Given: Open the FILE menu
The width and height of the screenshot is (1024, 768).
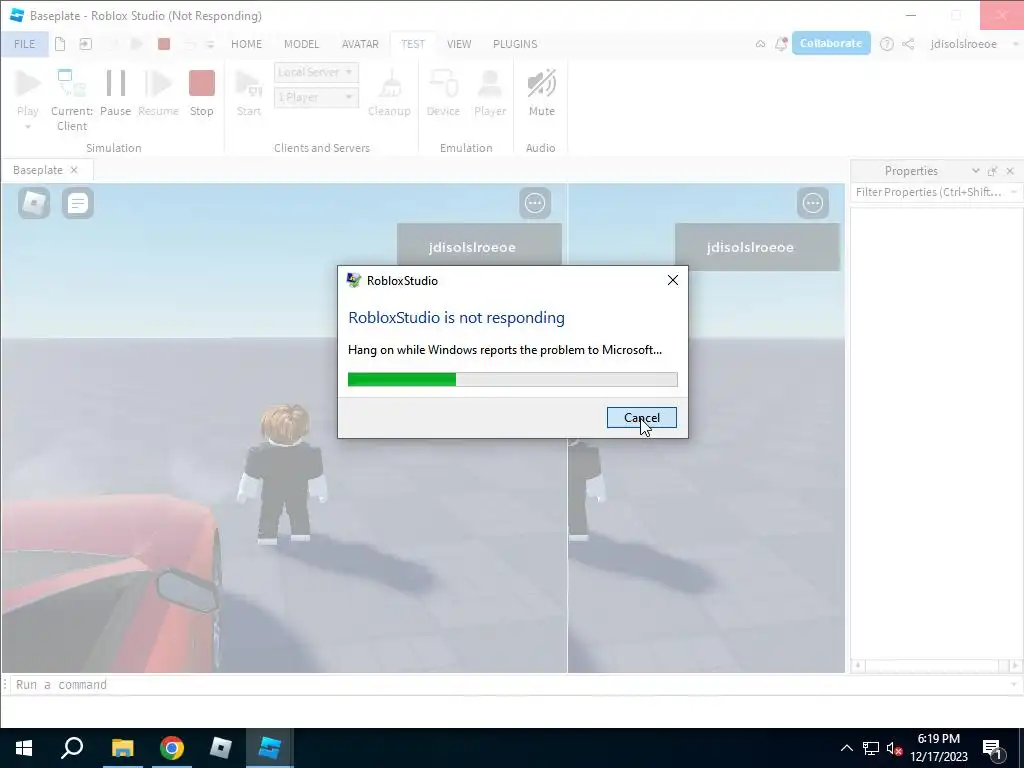Looking at the screenshot, I should [24, 44].
